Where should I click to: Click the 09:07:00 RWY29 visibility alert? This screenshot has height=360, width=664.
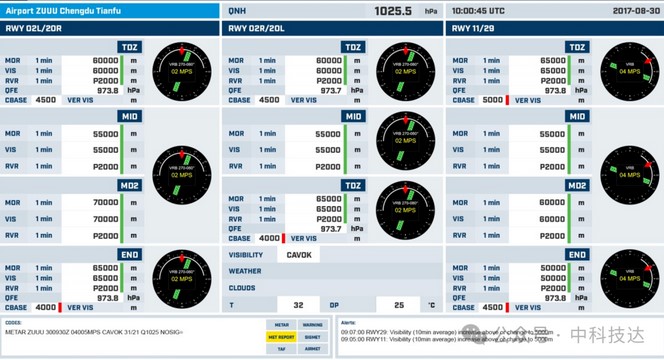[x=447, y=332]
